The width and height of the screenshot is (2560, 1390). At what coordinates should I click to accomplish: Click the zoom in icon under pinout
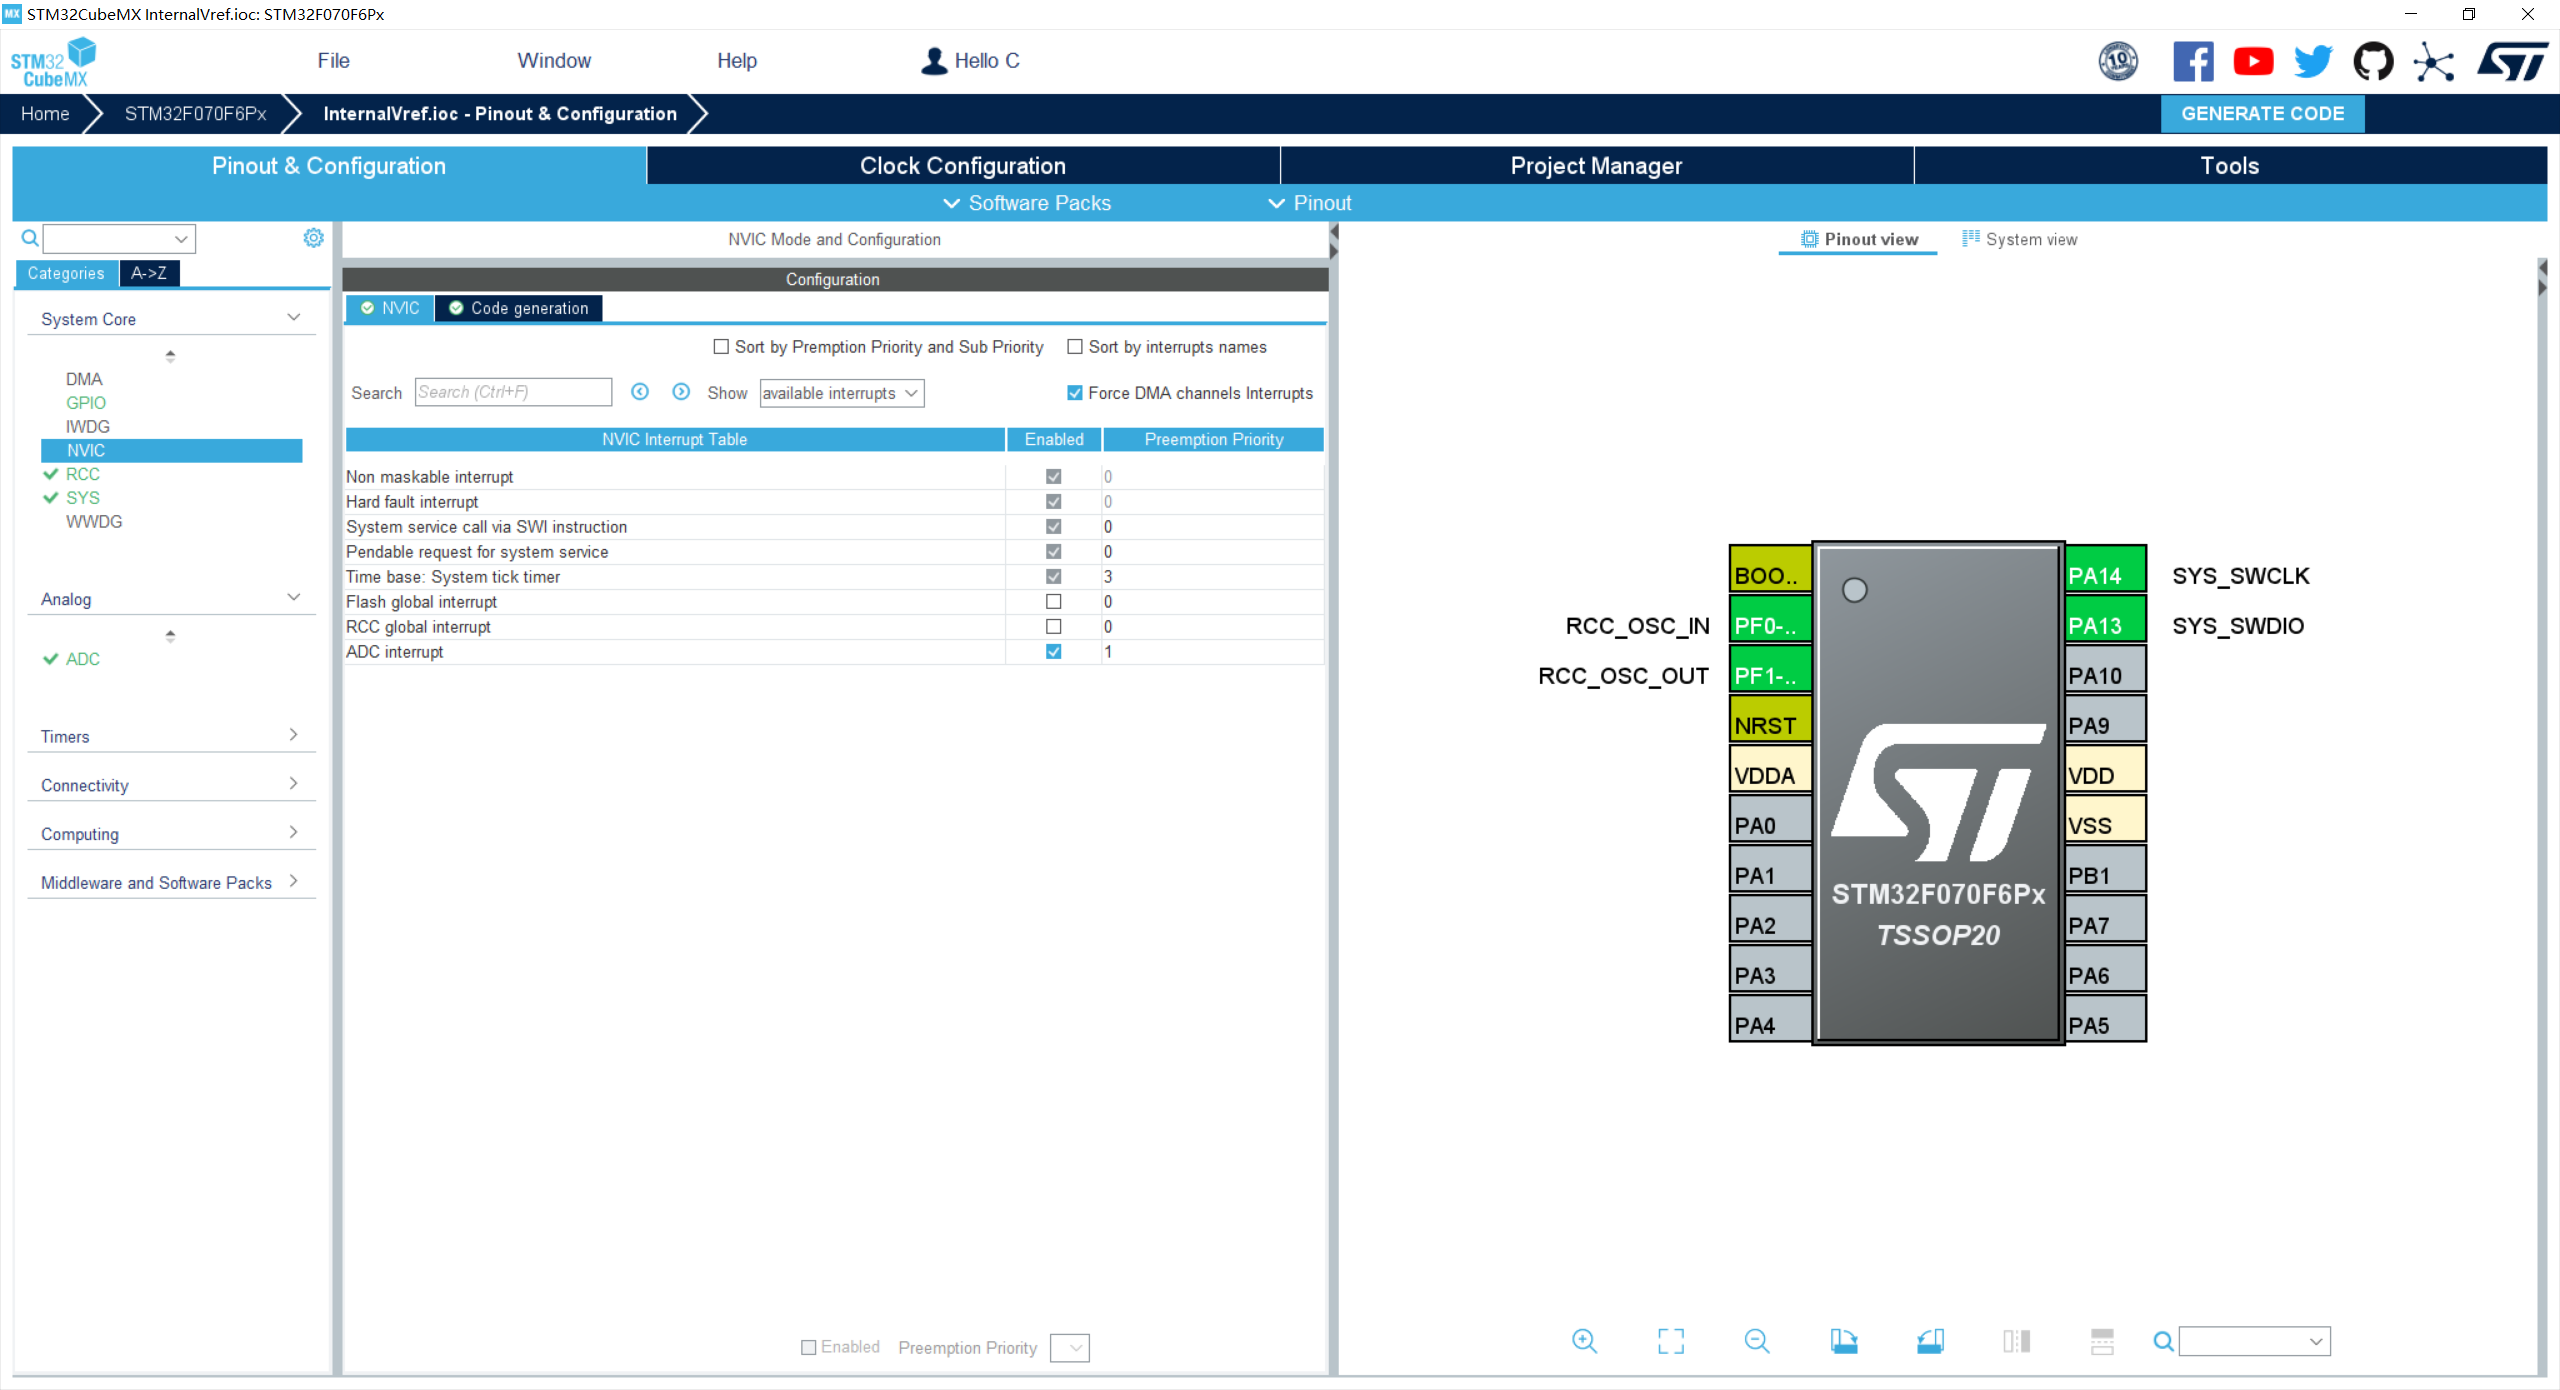coord(1584,1341)
